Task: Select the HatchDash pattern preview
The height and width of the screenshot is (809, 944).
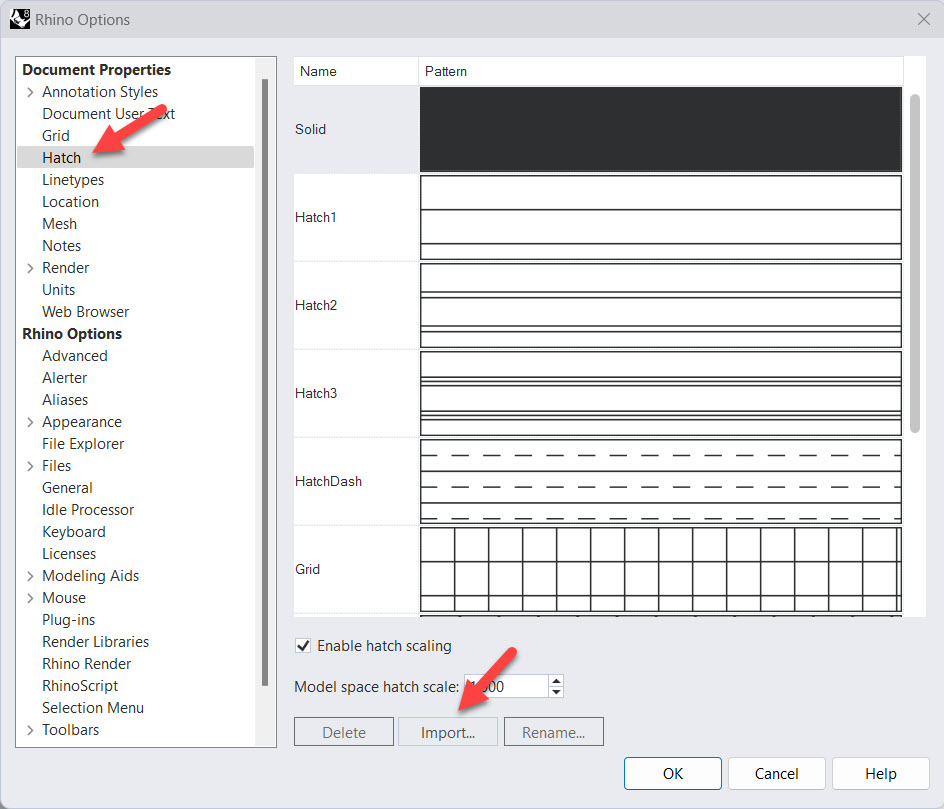Action: point(660,481)
